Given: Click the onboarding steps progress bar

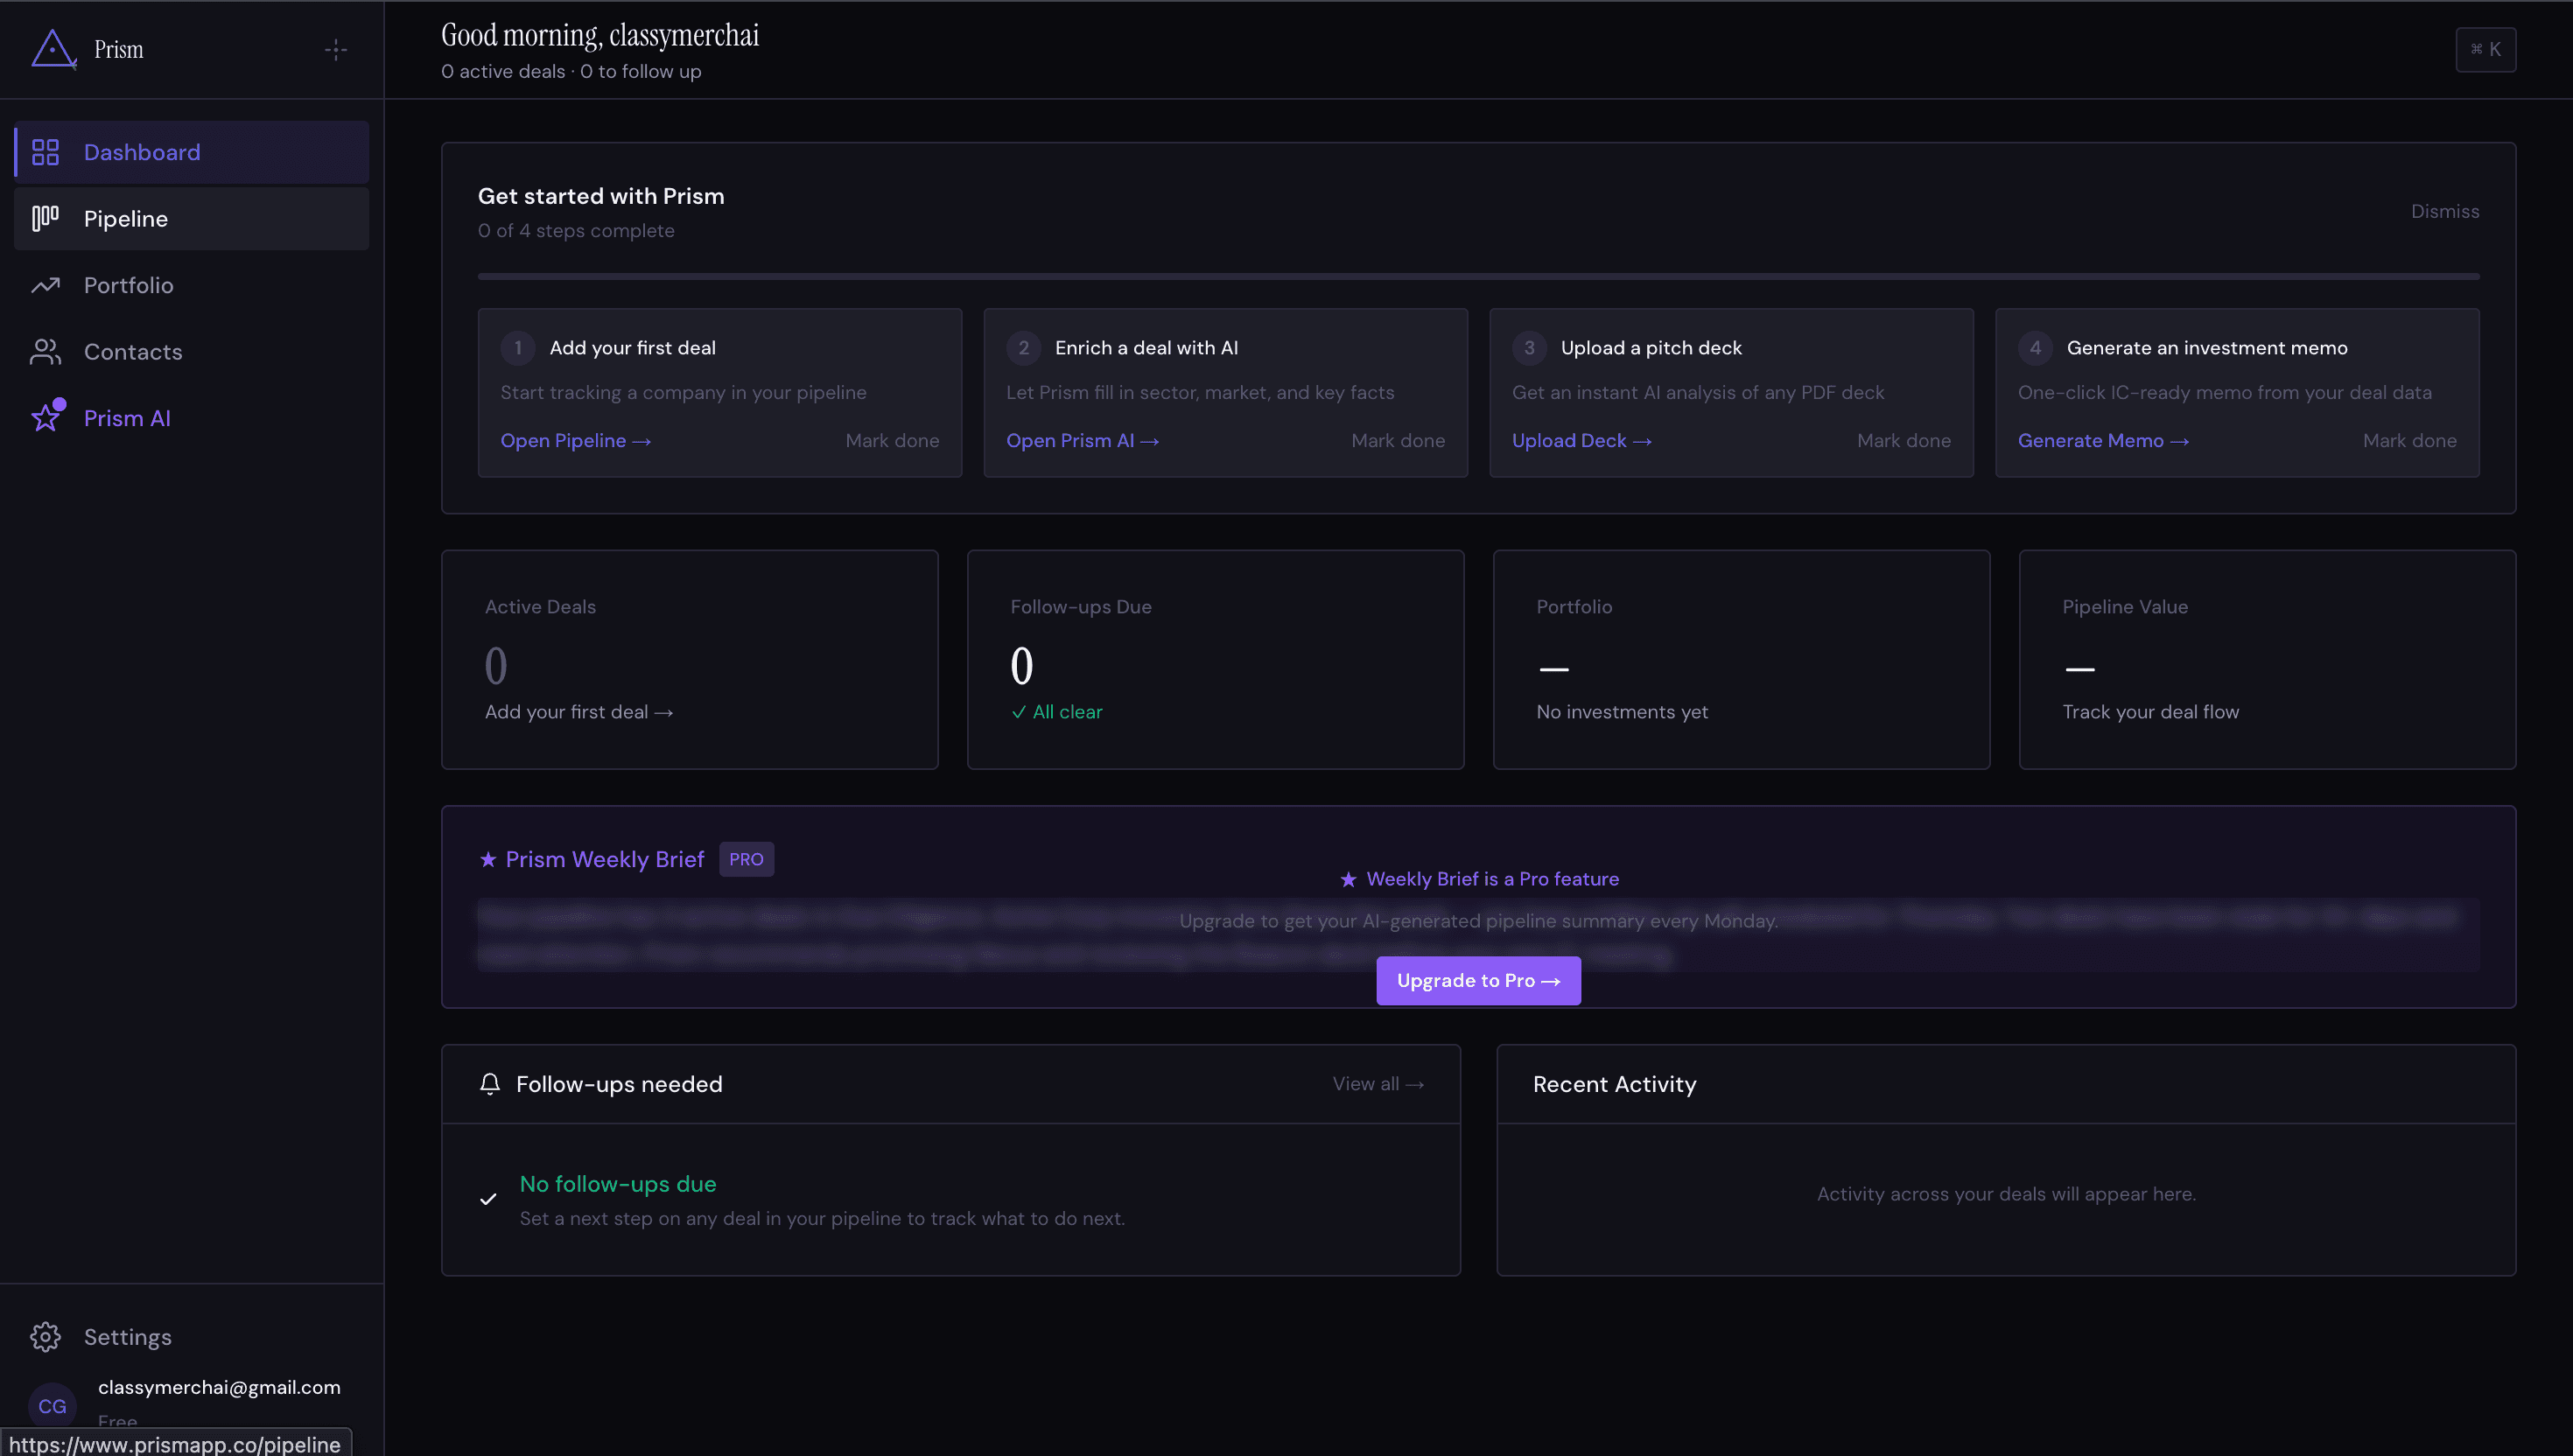Looking at the screenshot, I should click(x=1477, y=276).
